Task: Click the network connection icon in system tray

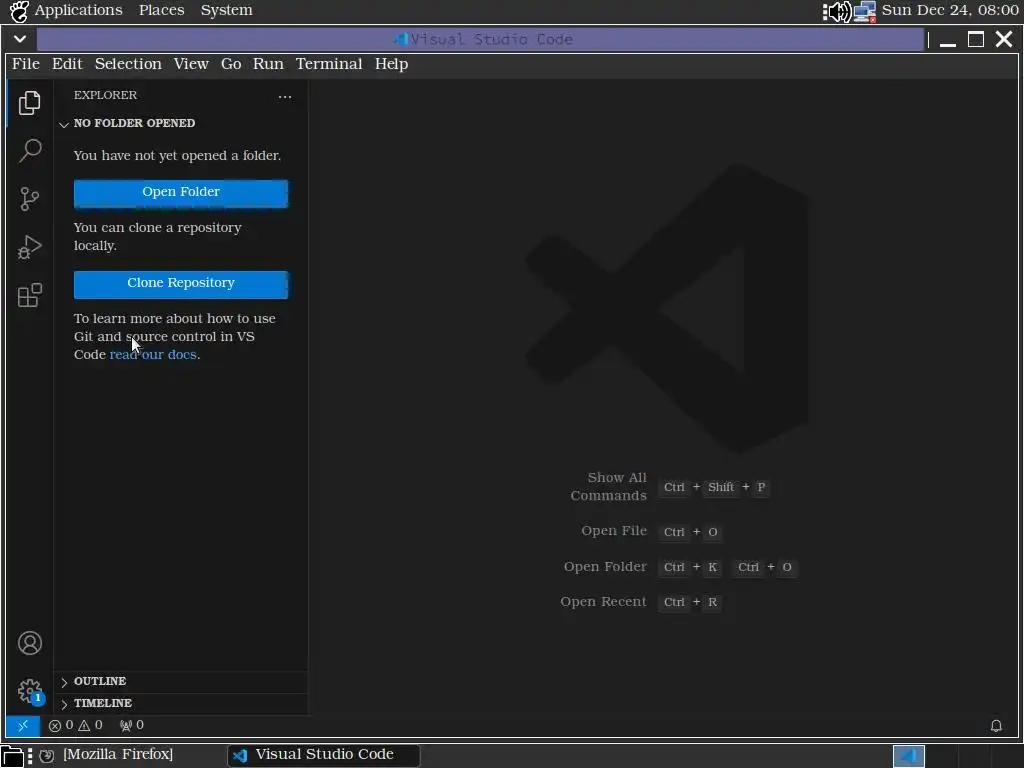Action: pos(865,11)
